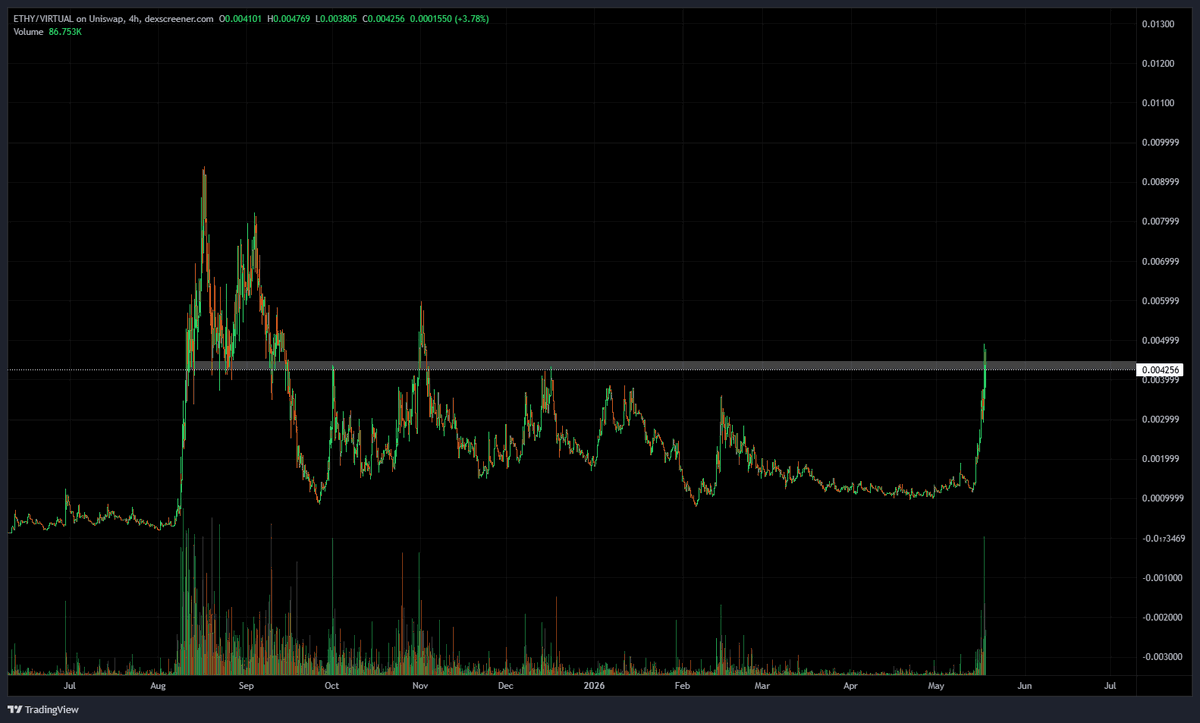This screenshot has height=723, width=1200.
Task: Click the Mar label on time axis
Action: (x=762, y=687)
